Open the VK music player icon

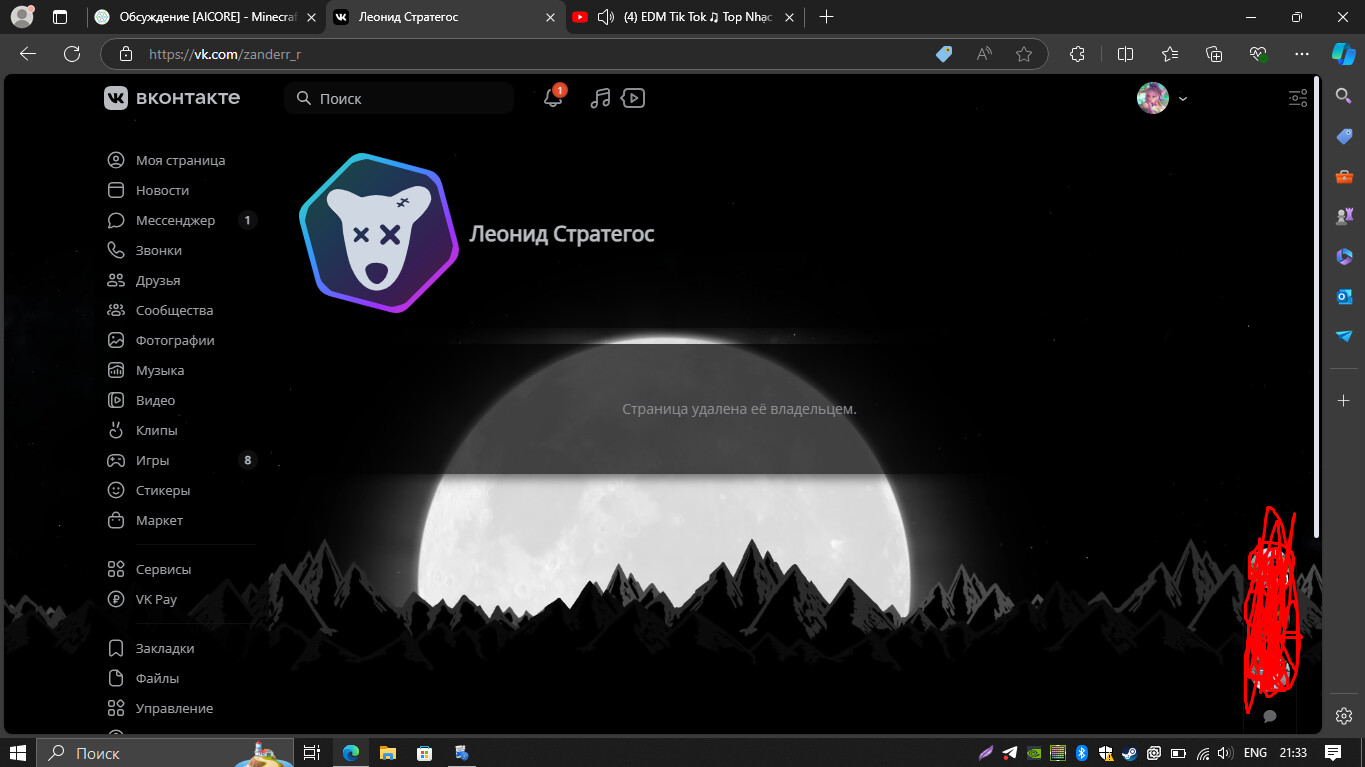pyautogui.click(x=600, y=98)
